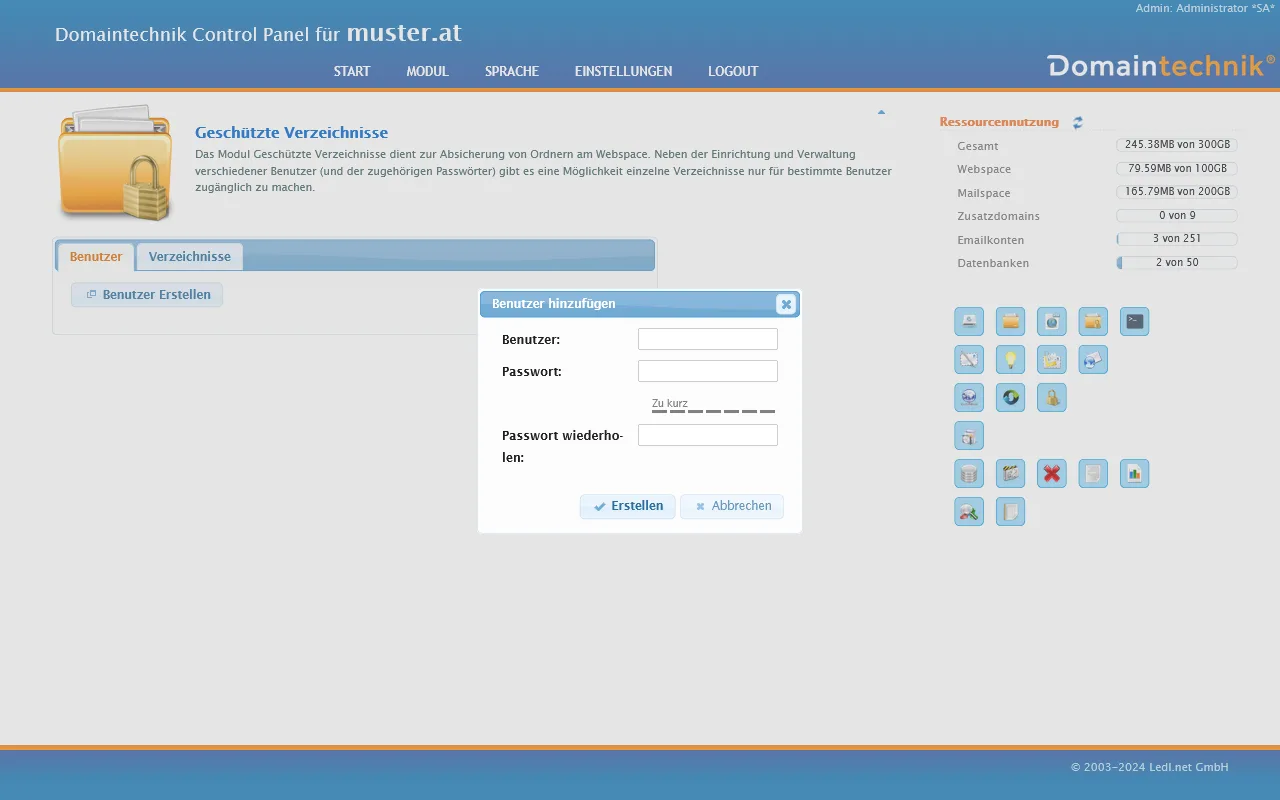Open the SPRACHE menu
The height and width of the screenshot is (800, 1280).
coord(512,71)
